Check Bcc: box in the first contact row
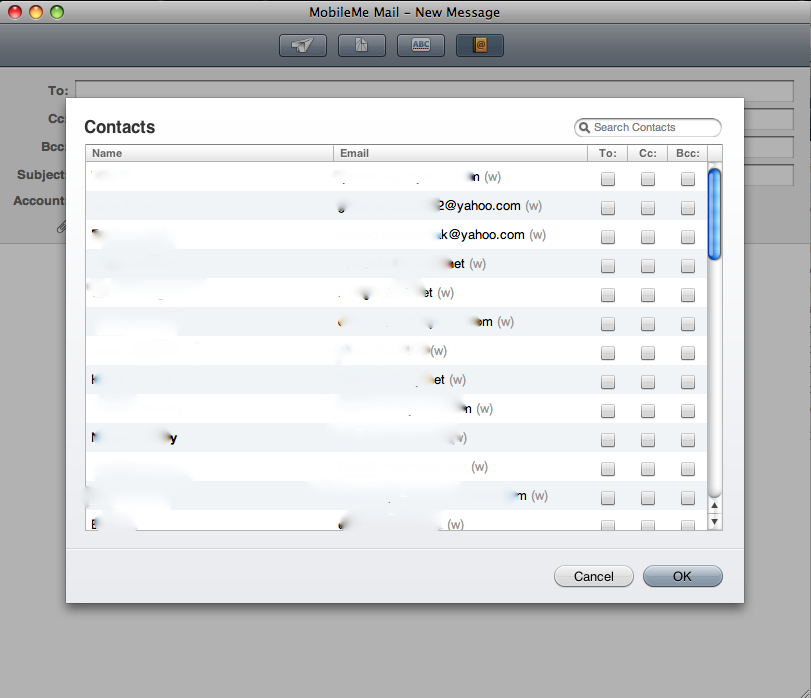 click(x=687, y=179)
